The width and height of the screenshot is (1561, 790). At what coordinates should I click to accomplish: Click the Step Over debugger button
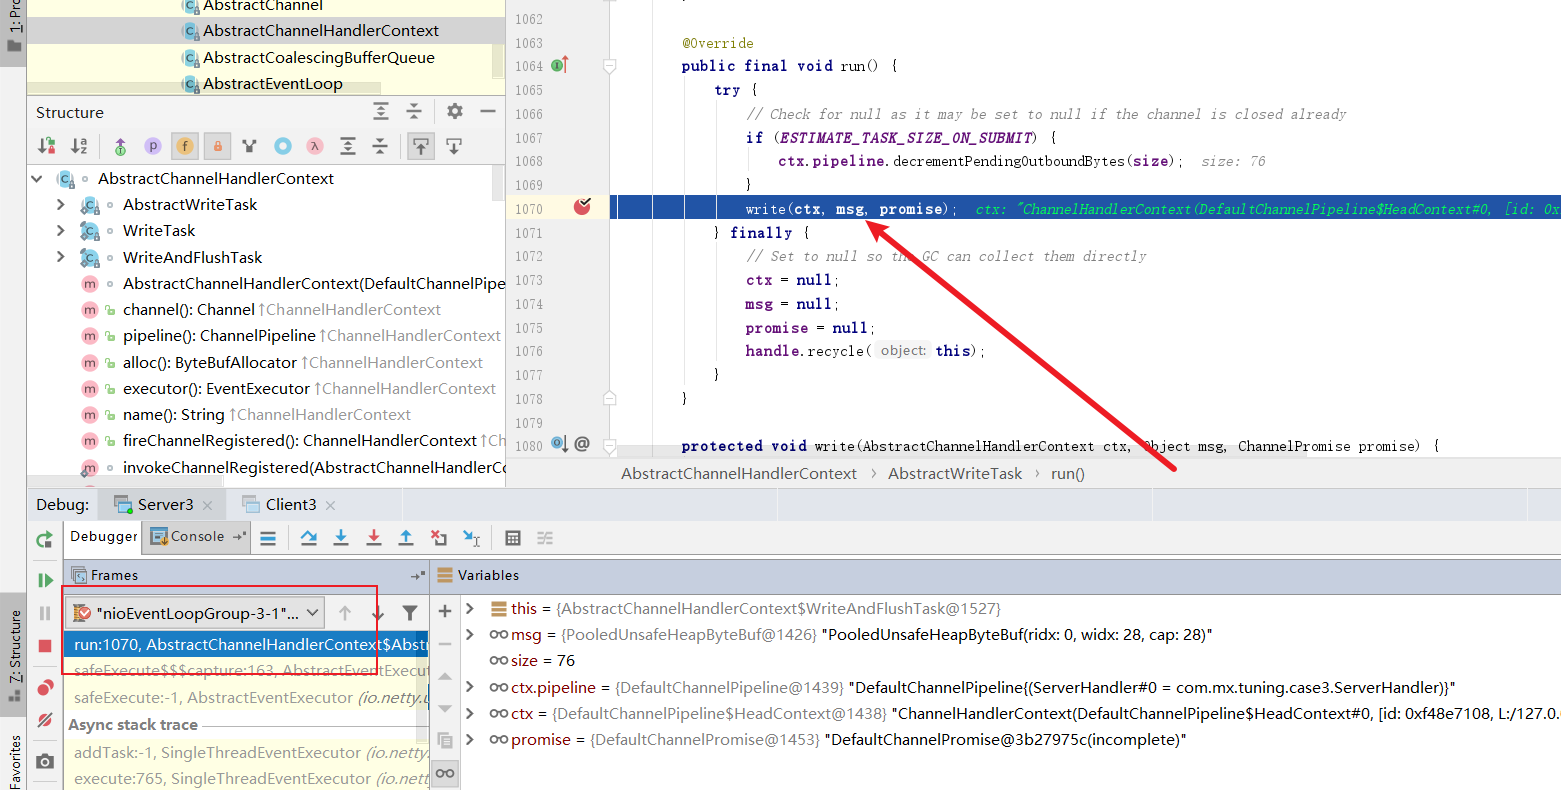(x=309, y=538)
